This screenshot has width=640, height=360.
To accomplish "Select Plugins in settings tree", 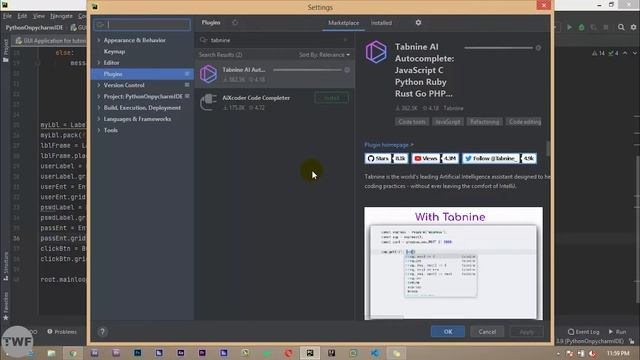I will pyautogui.click(x=142, y=74).
